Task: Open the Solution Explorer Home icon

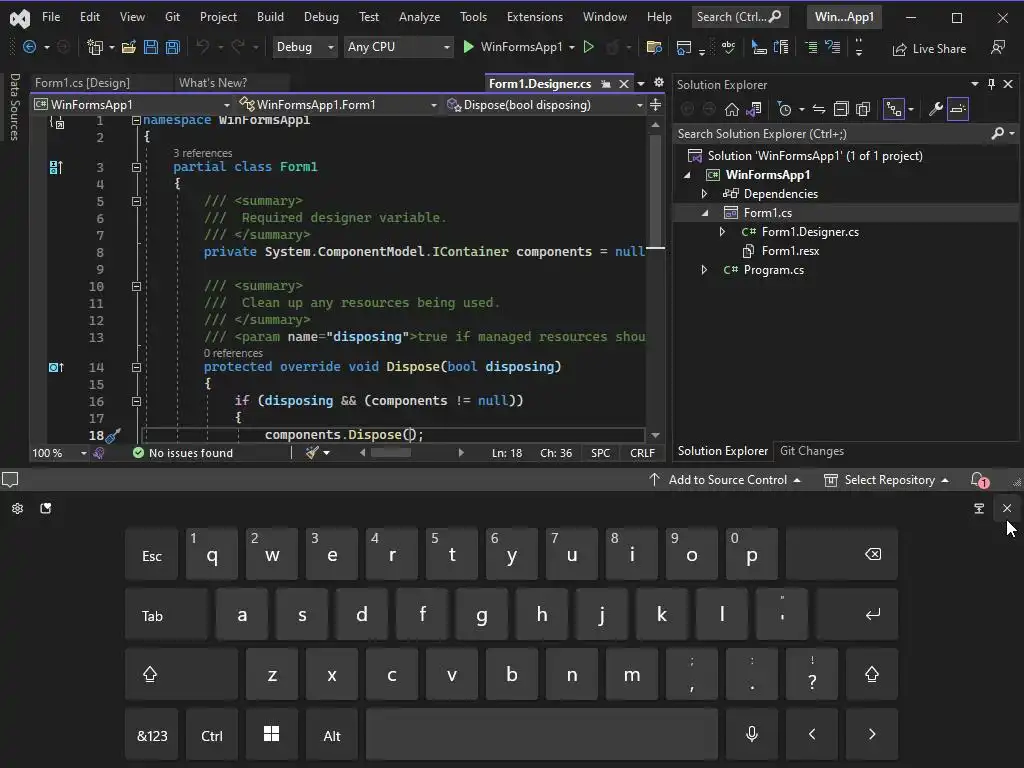Action: 732,109
